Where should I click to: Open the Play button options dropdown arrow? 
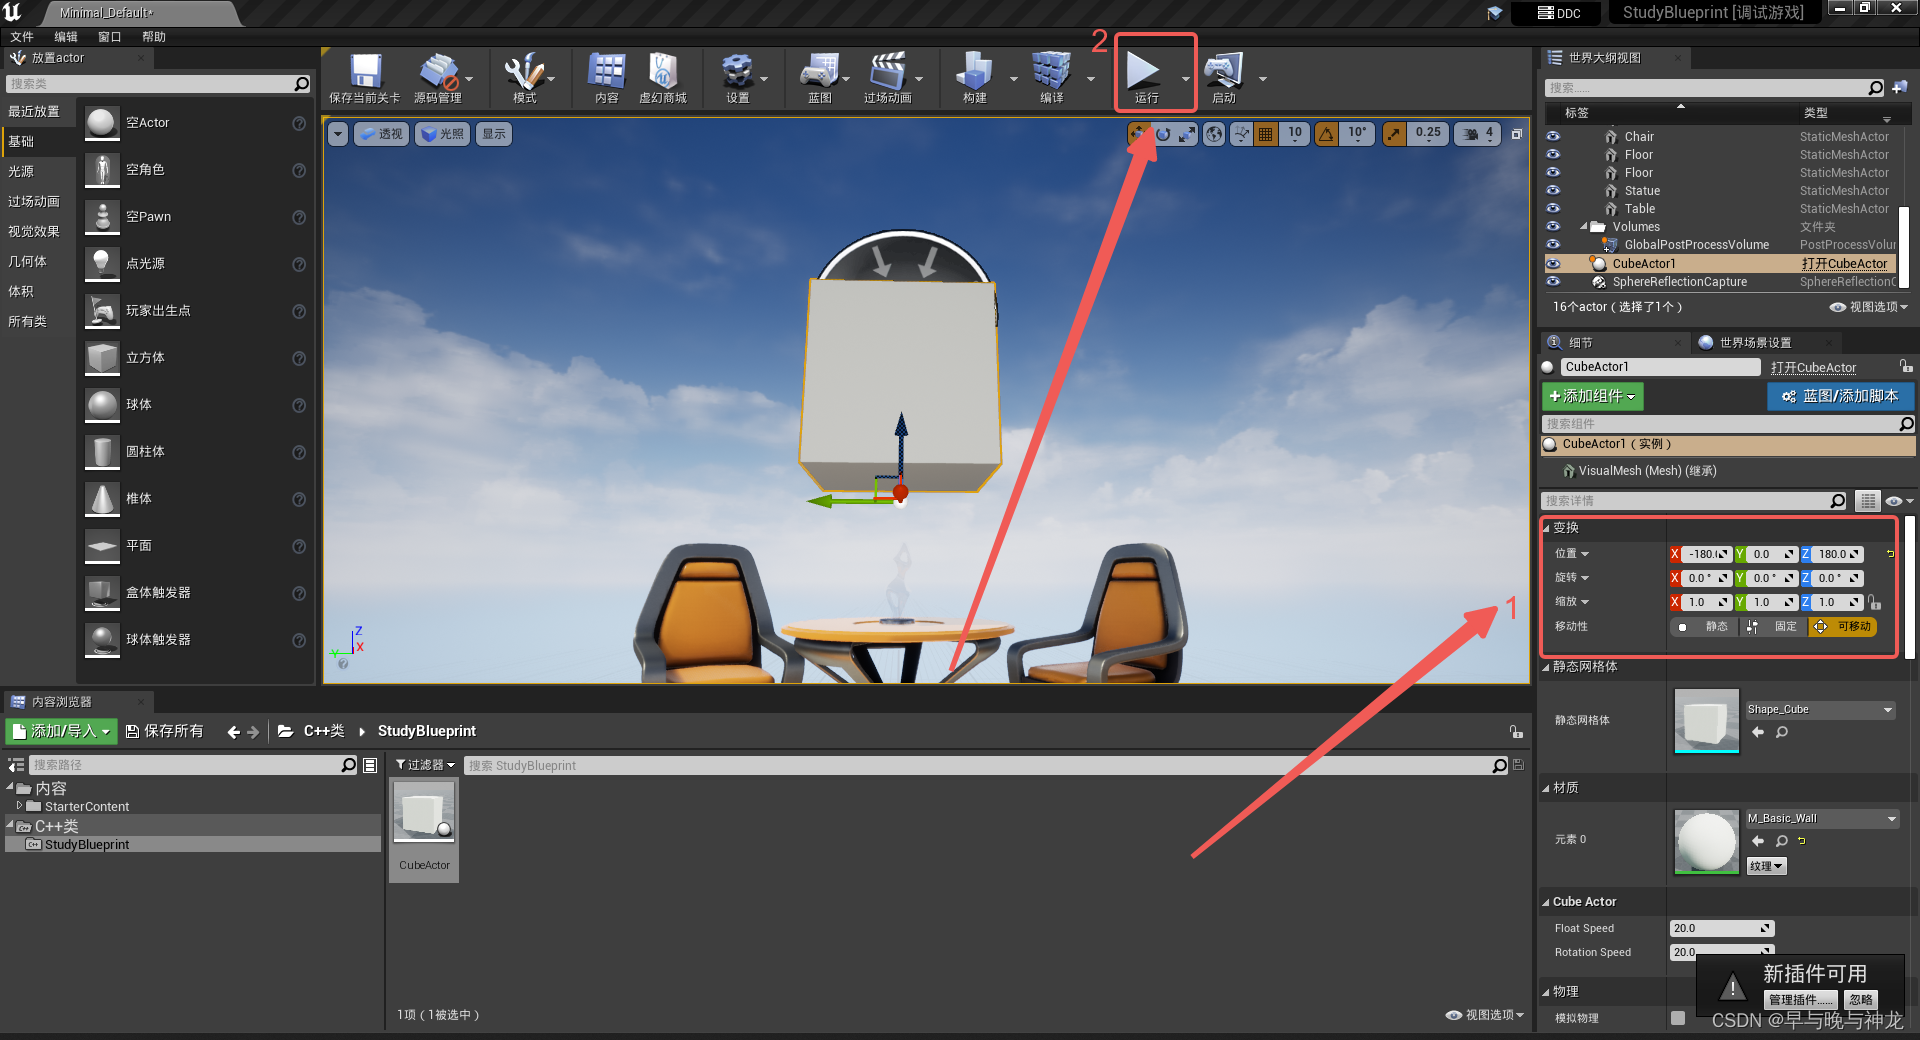(1186, 79)
